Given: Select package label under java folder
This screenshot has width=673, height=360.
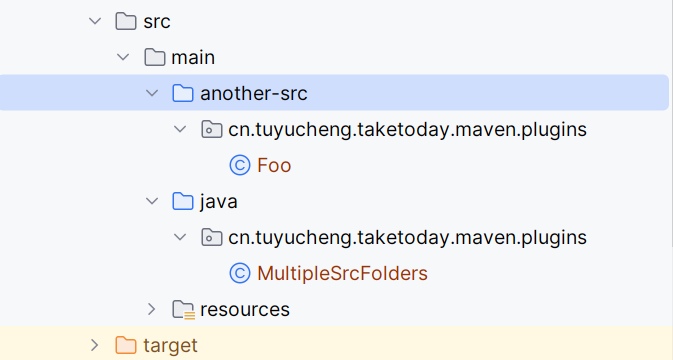Looking at the screenshot, I should [407, 238].
